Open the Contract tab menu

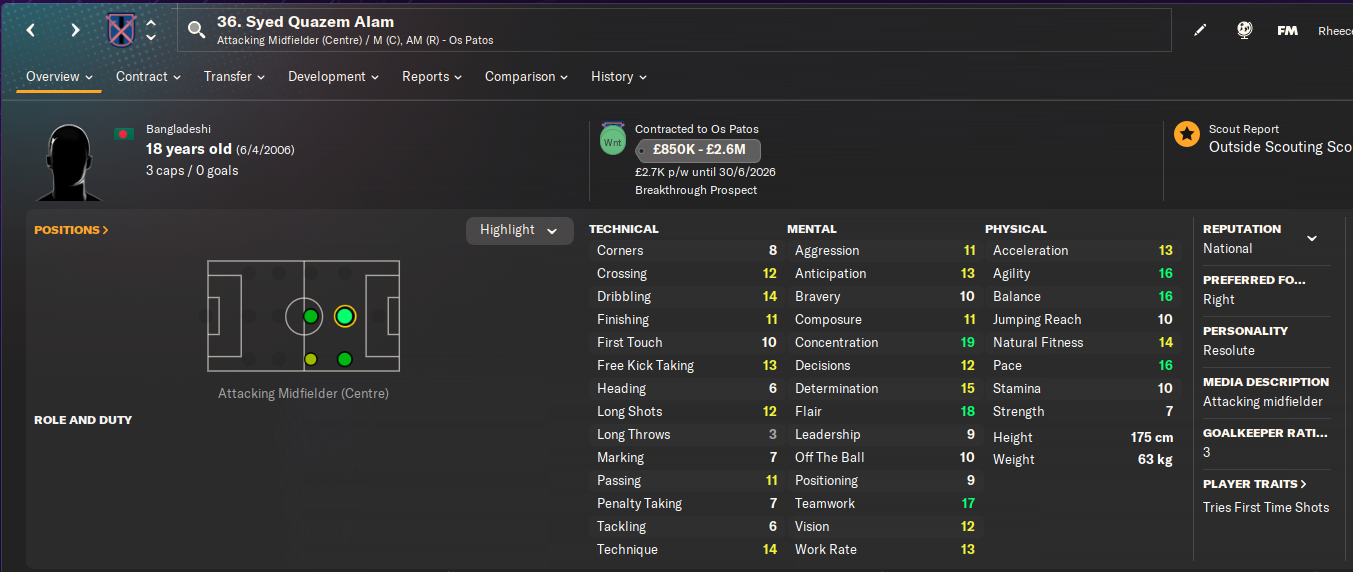point(148,77)
